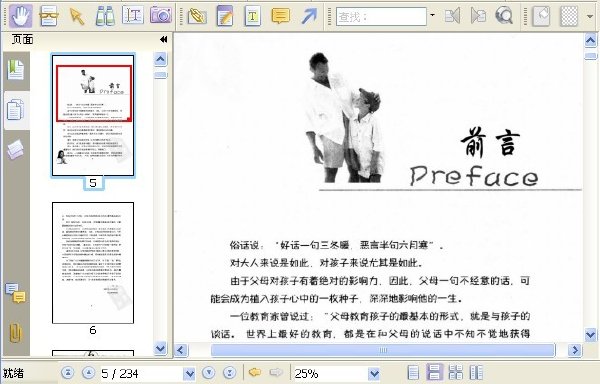Click the checkered grid toolbar icon
Viewport: 600px width, 384px height.
[x=569, y=16]
